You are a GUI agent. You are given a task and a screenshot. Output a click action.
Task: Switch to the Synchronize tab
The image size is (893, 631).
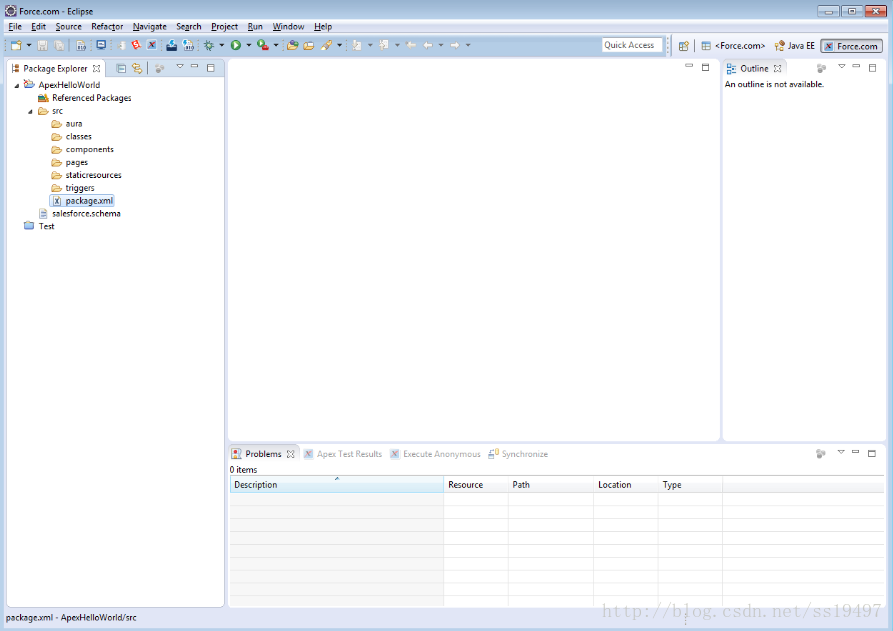pos(518,454)
